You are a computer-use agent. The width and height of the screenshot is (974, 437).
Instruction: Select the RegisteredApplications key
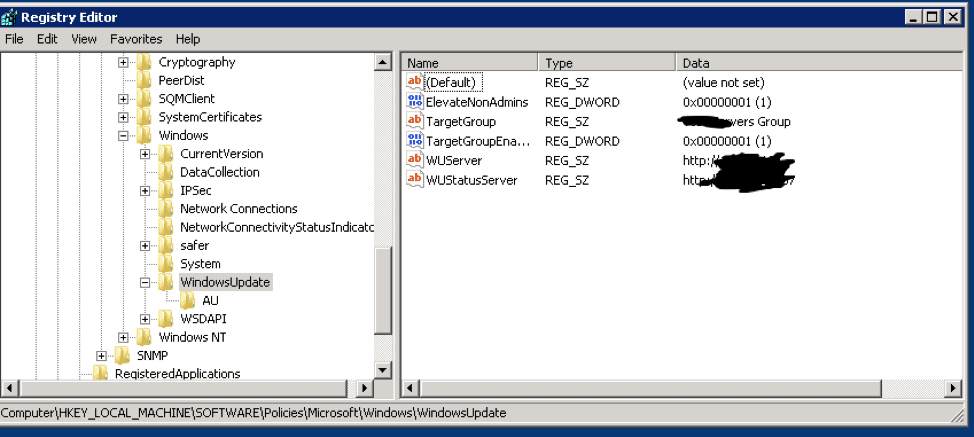(x=177, y=374)
